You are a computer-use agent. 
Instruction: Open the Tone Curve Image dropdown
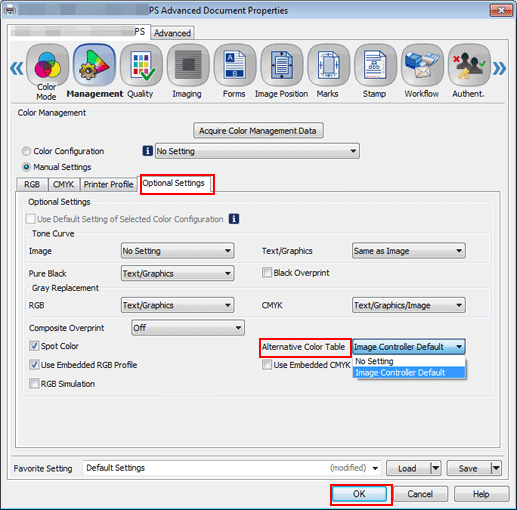pyautogui.click(x=177, y=251)
